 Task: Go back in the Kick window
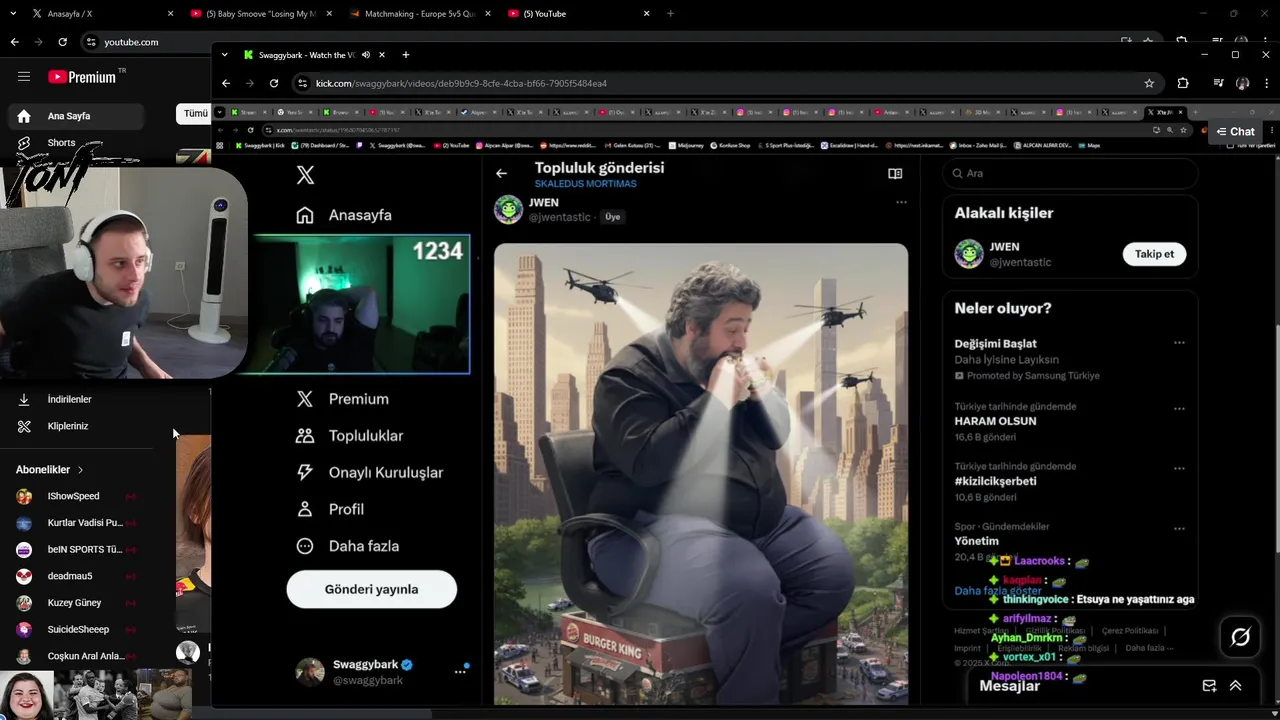(x=226, y=83)
